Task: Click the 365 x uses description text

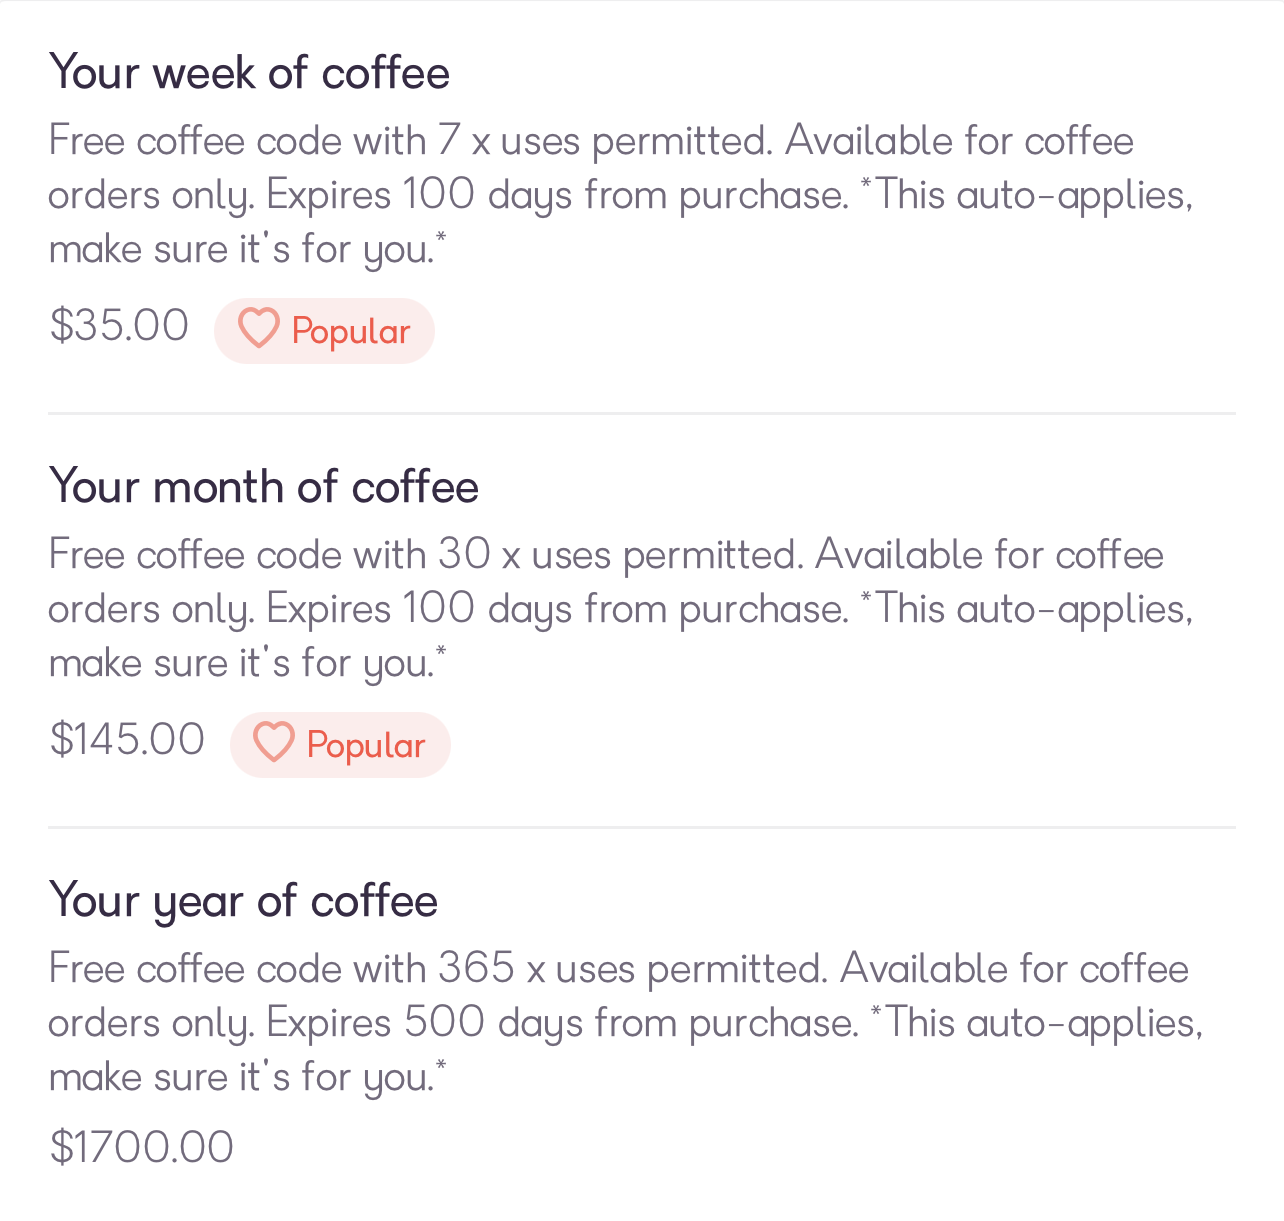Action: tap(626, 1023)
